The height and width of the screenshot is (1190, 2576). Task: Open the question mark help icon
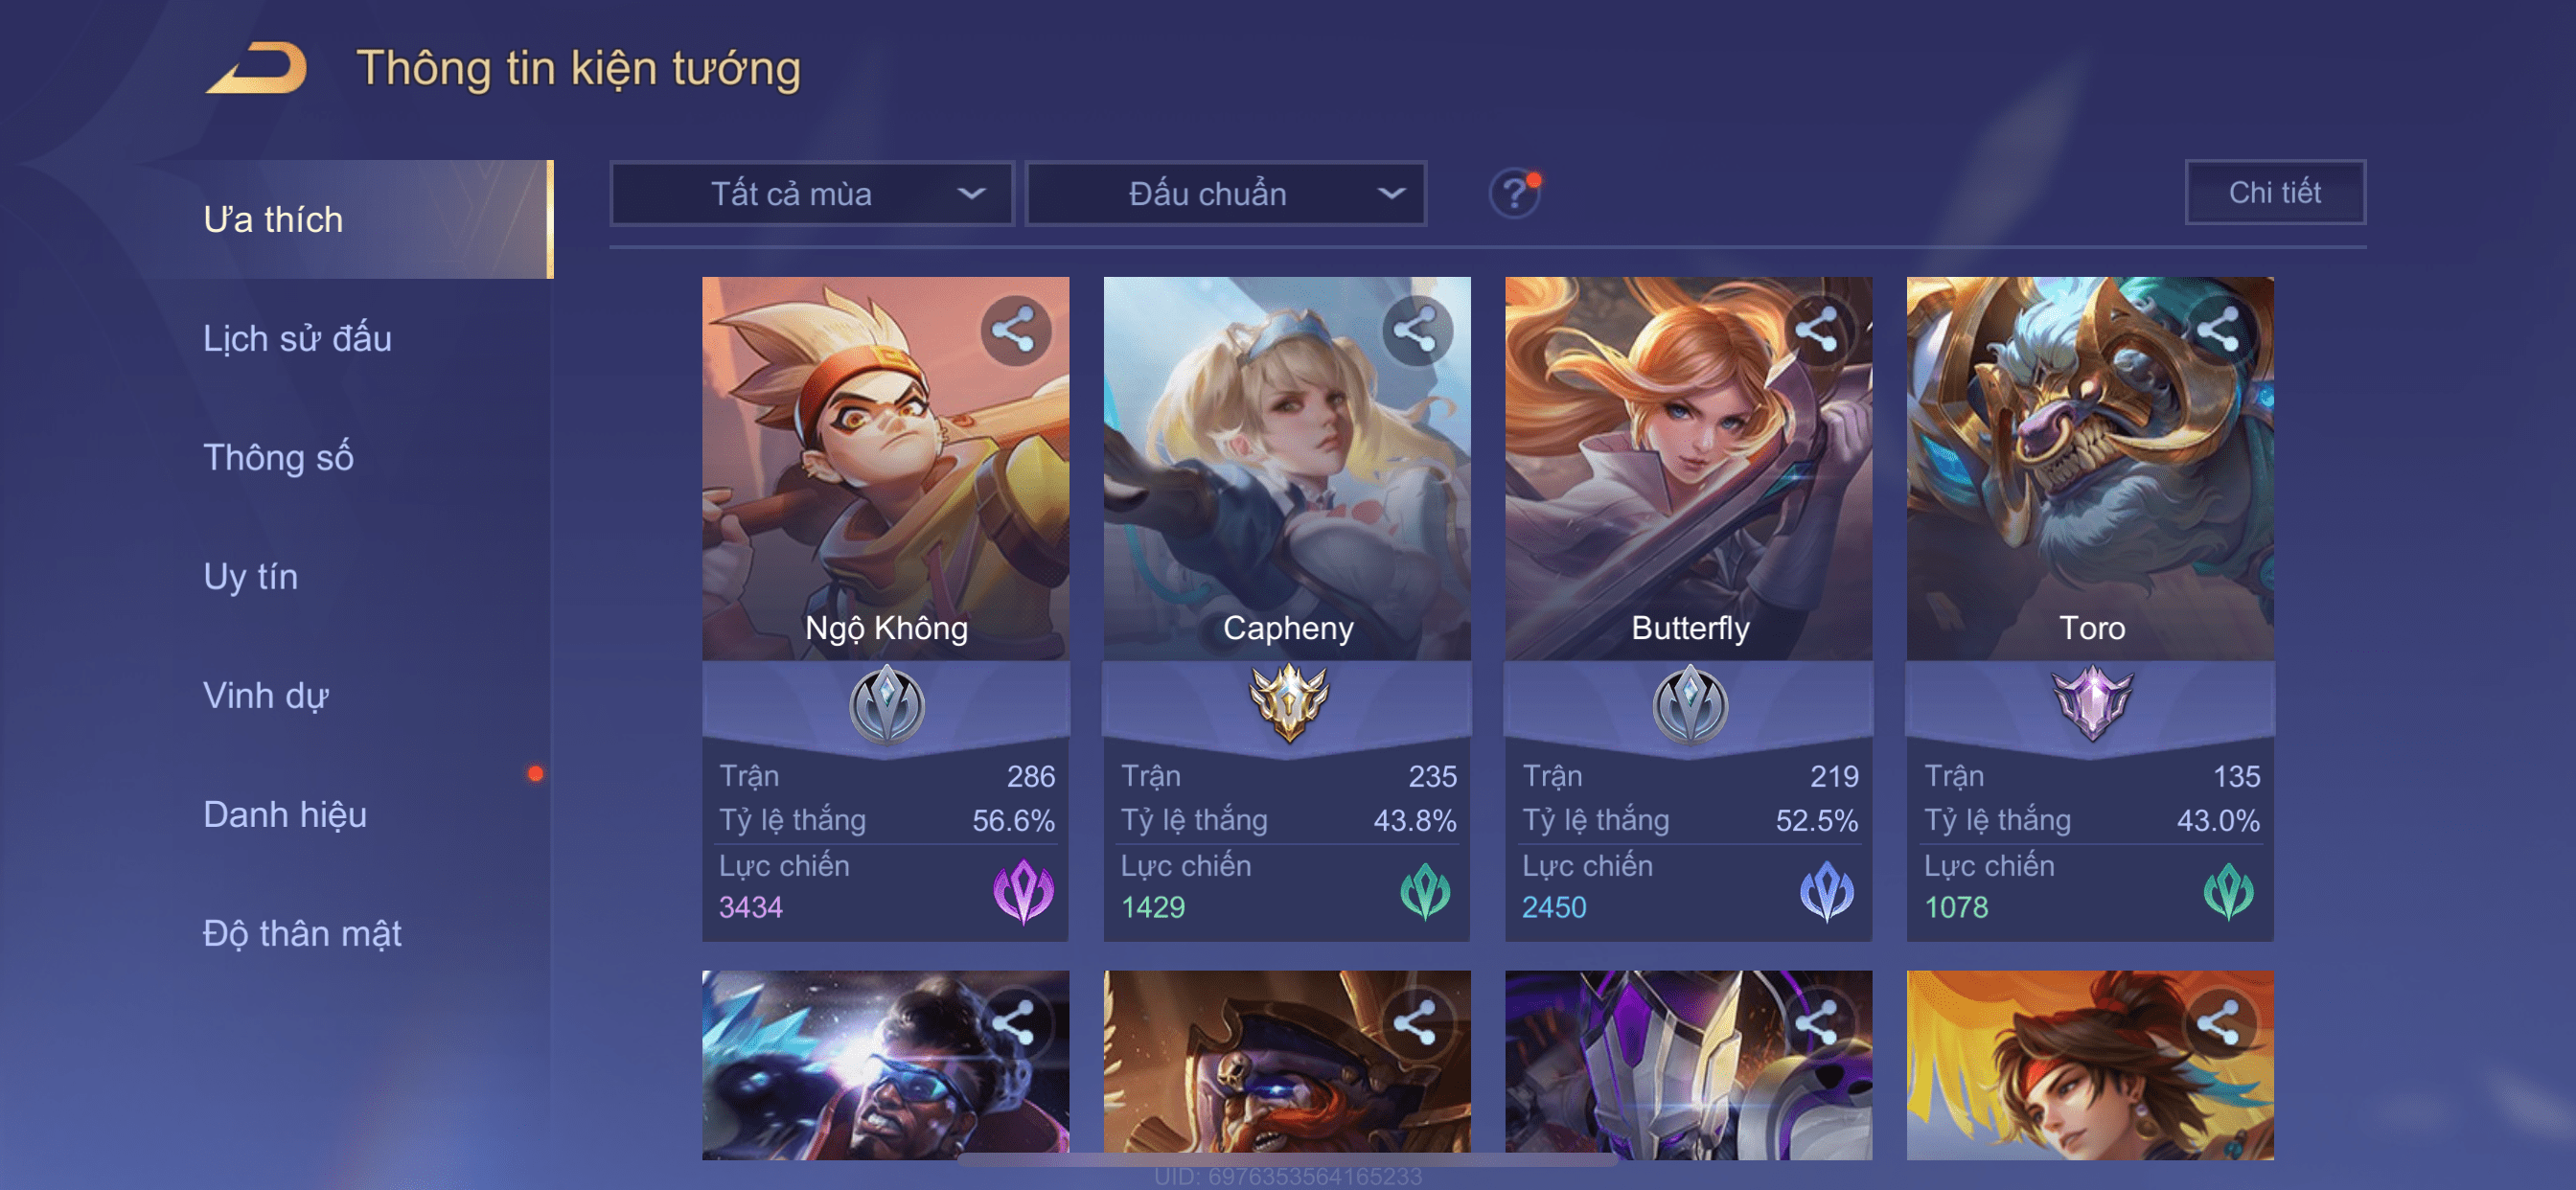(1515, 192)
